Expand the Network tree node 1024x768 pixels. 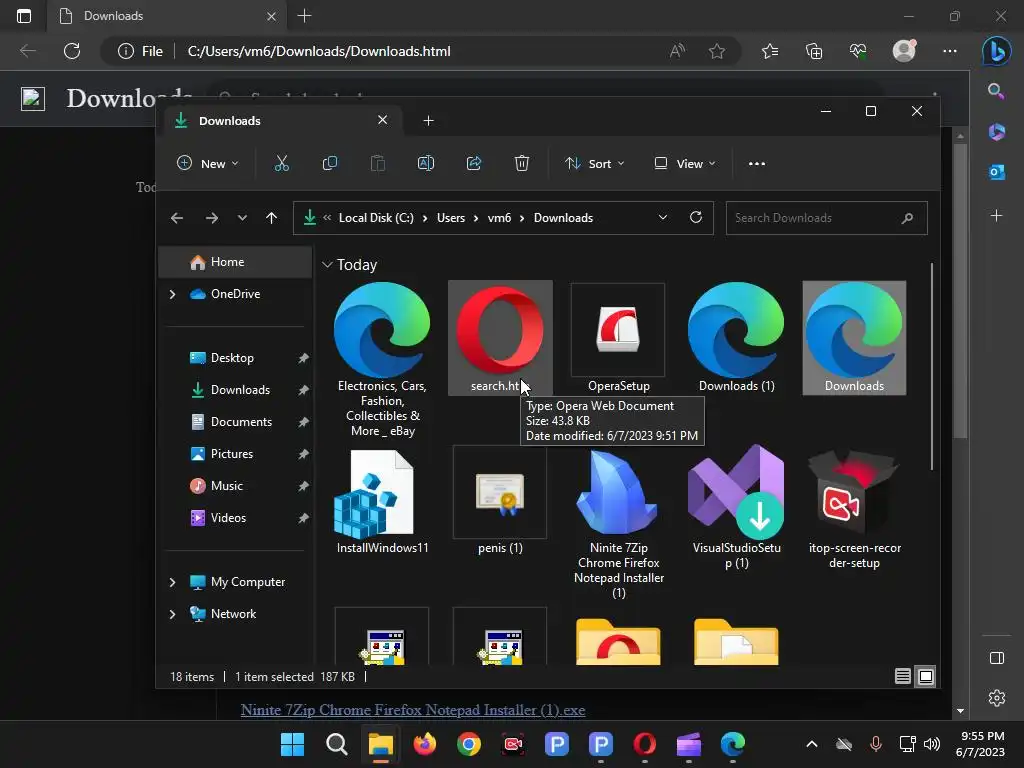click(x=172, y=614)
